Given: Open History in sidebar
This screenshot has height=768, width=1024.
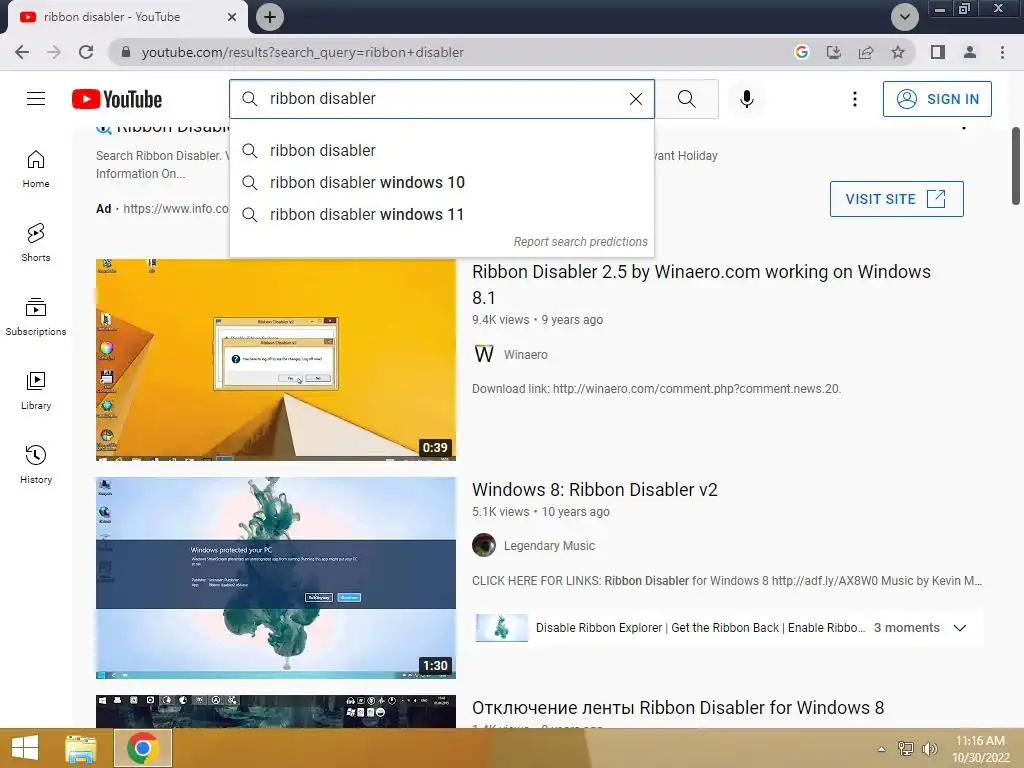Looking at the screenshot, I should click(36, 465).
